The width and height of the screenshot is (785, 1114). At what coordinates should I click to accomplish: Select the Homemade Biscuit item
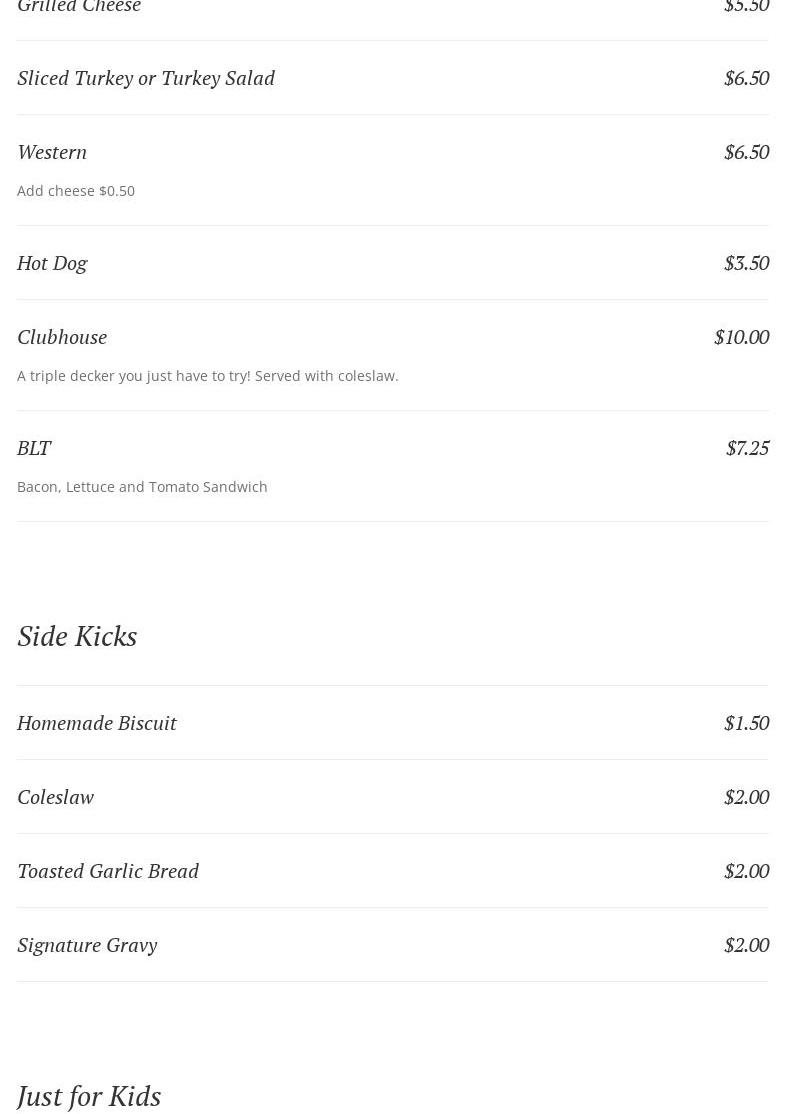97,723
